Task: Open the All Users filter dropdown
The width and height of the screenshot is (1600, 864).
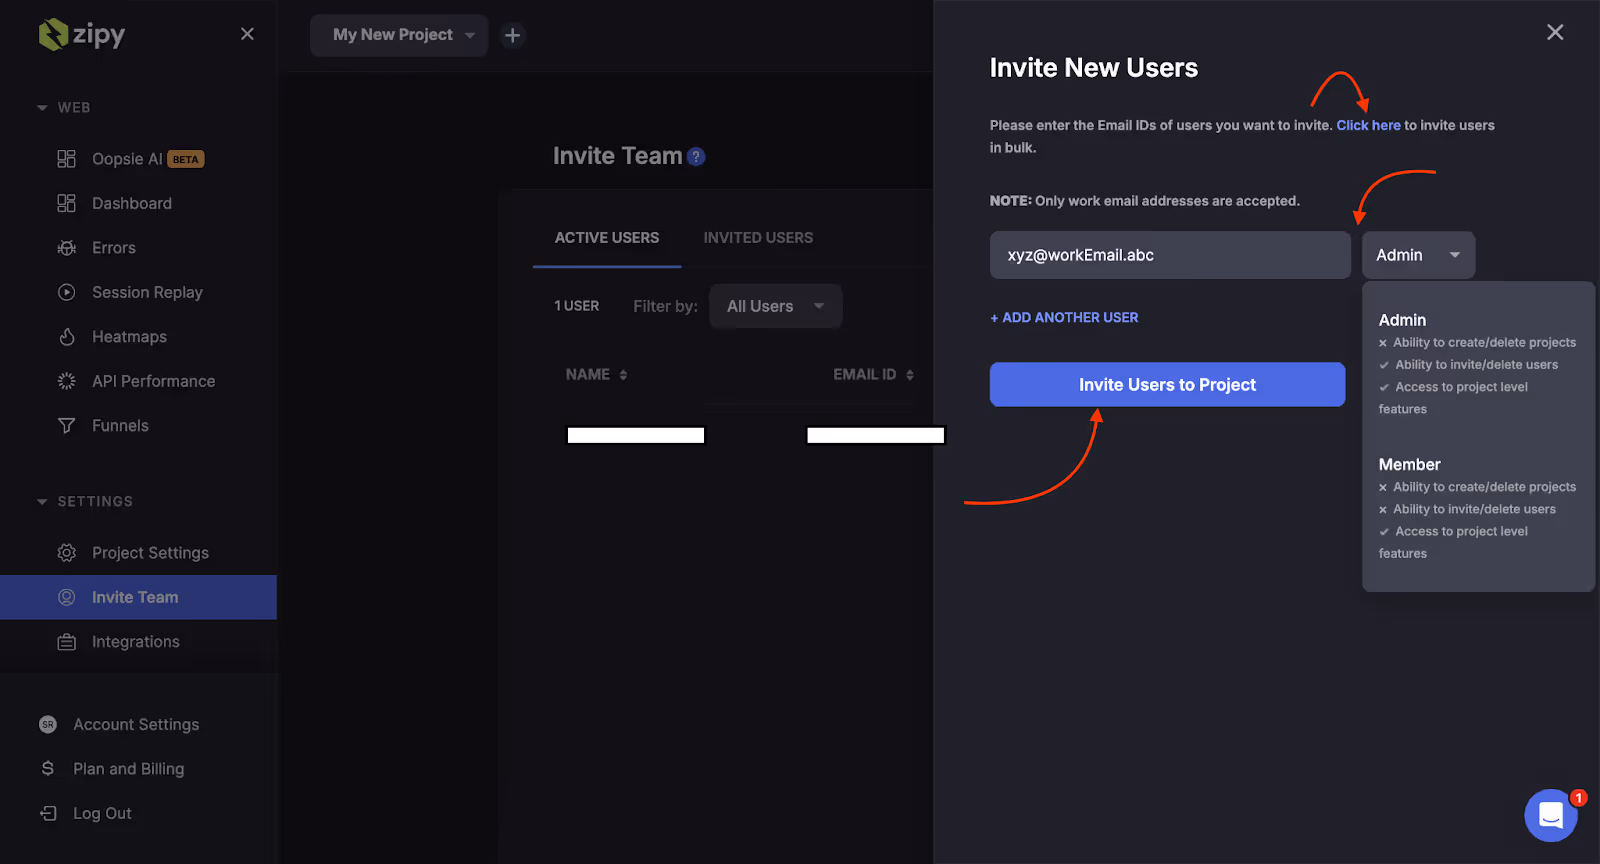Action: point(776,306)
